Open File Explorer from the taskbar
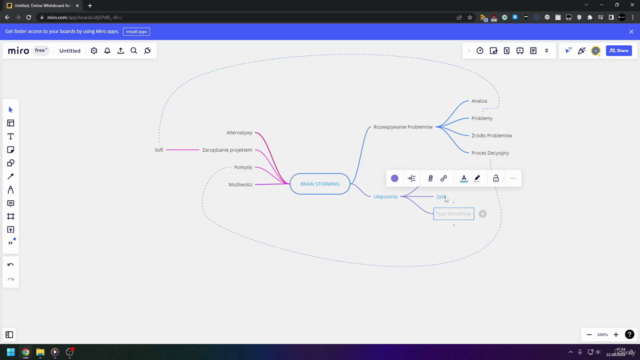 (x=40, y=352)
